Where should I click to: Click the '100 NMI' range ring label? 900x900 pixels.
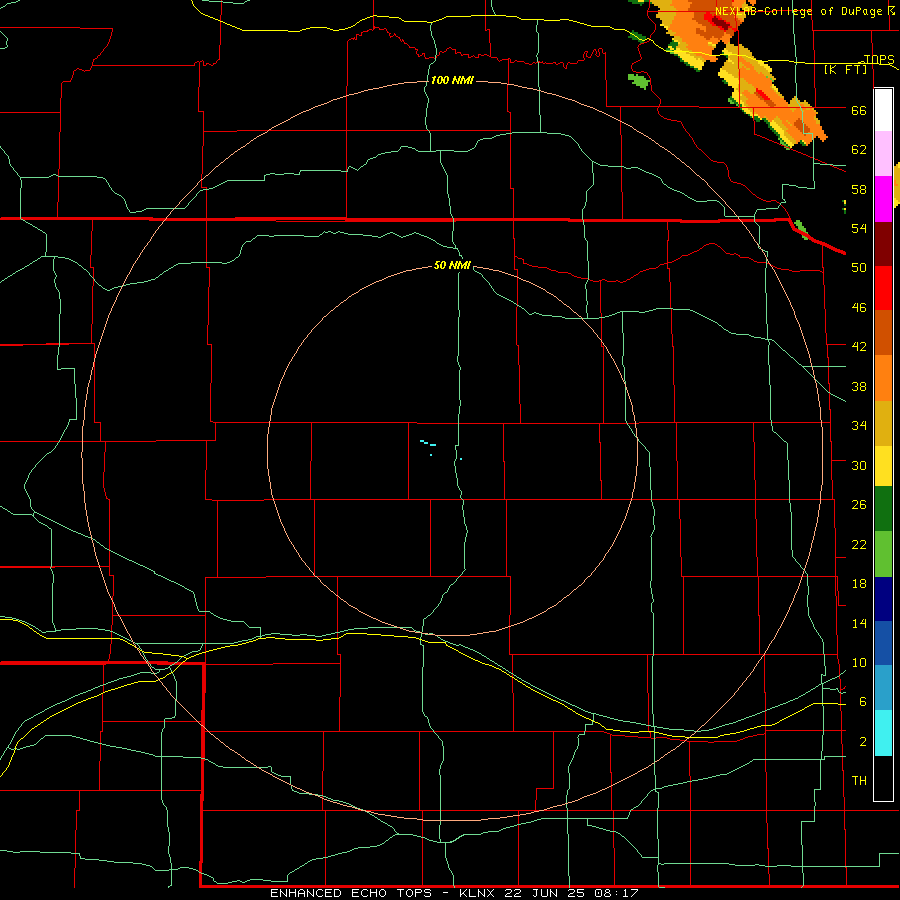click(452, 80)
